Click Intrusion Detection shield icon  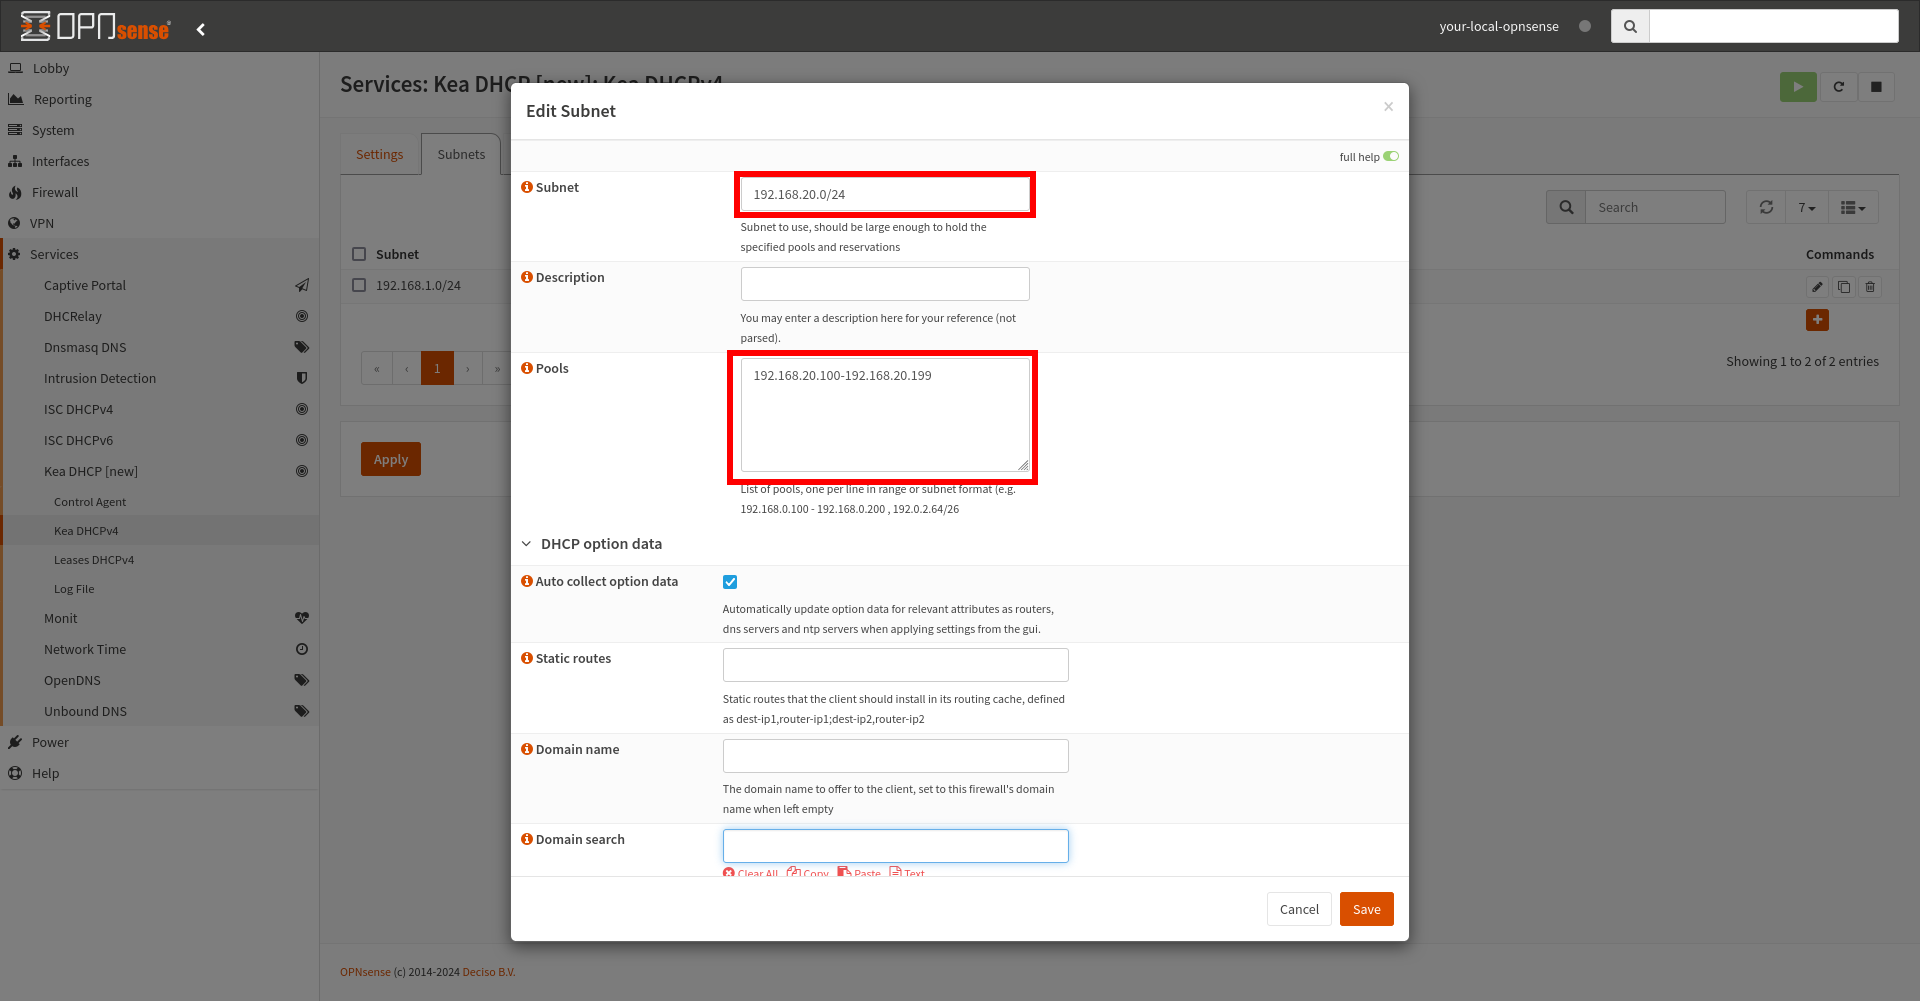click(x=302, y=378)
